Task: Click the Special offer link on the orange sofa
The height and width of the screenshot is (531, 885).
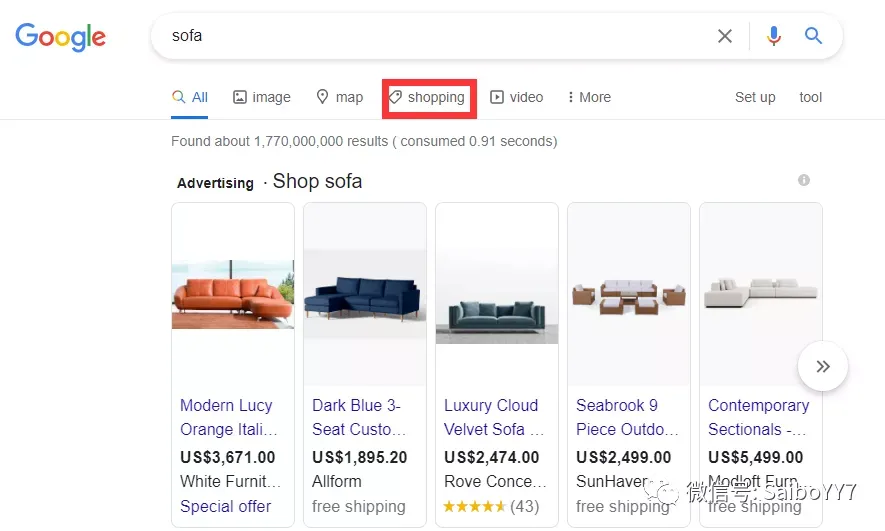Action: coord(225,506)
